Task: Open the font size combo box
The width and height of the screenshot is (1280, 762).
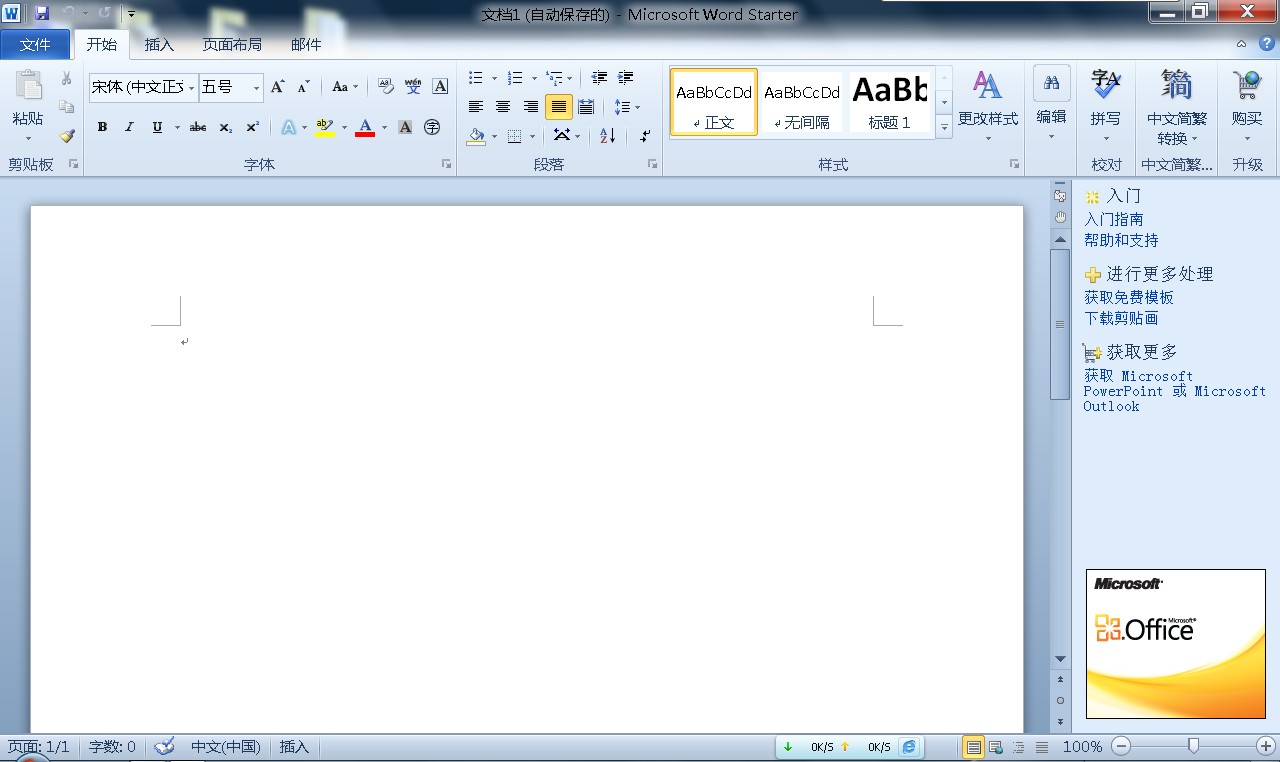Action: click(231, 87)
